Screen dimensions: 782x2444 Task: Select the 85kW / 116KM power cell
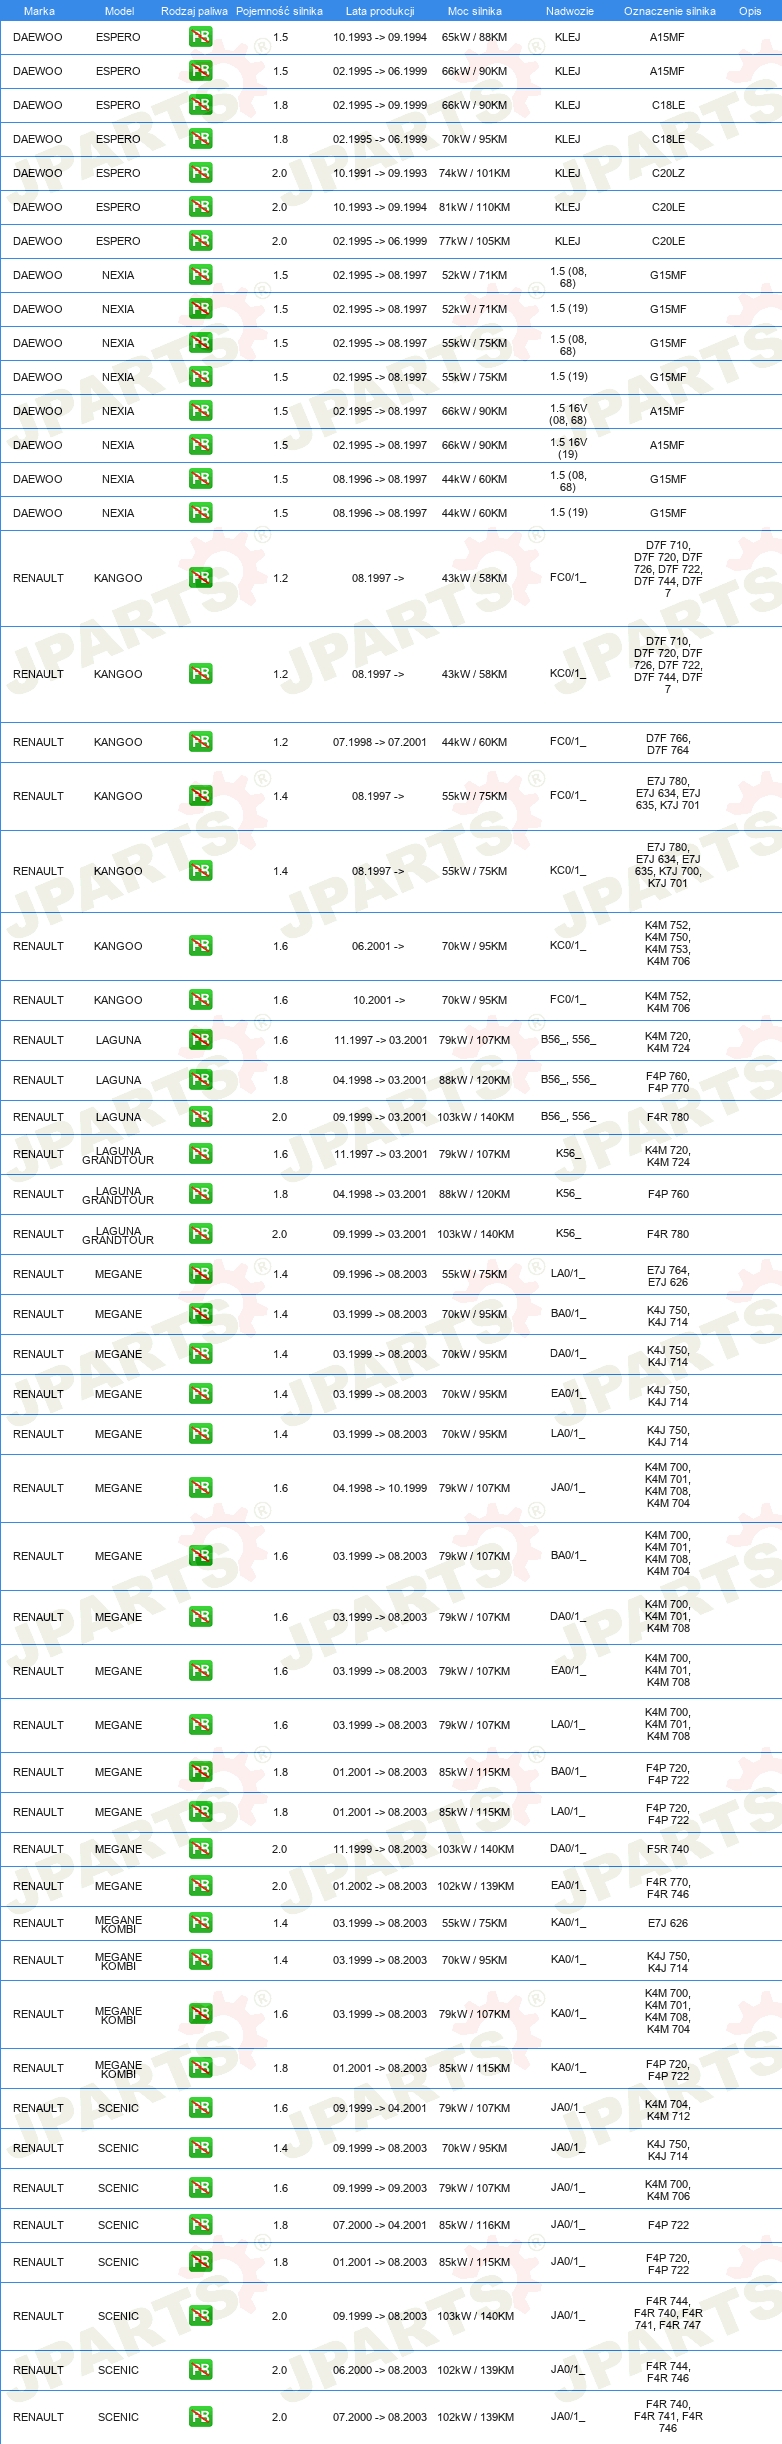(x=474, y=2225)
